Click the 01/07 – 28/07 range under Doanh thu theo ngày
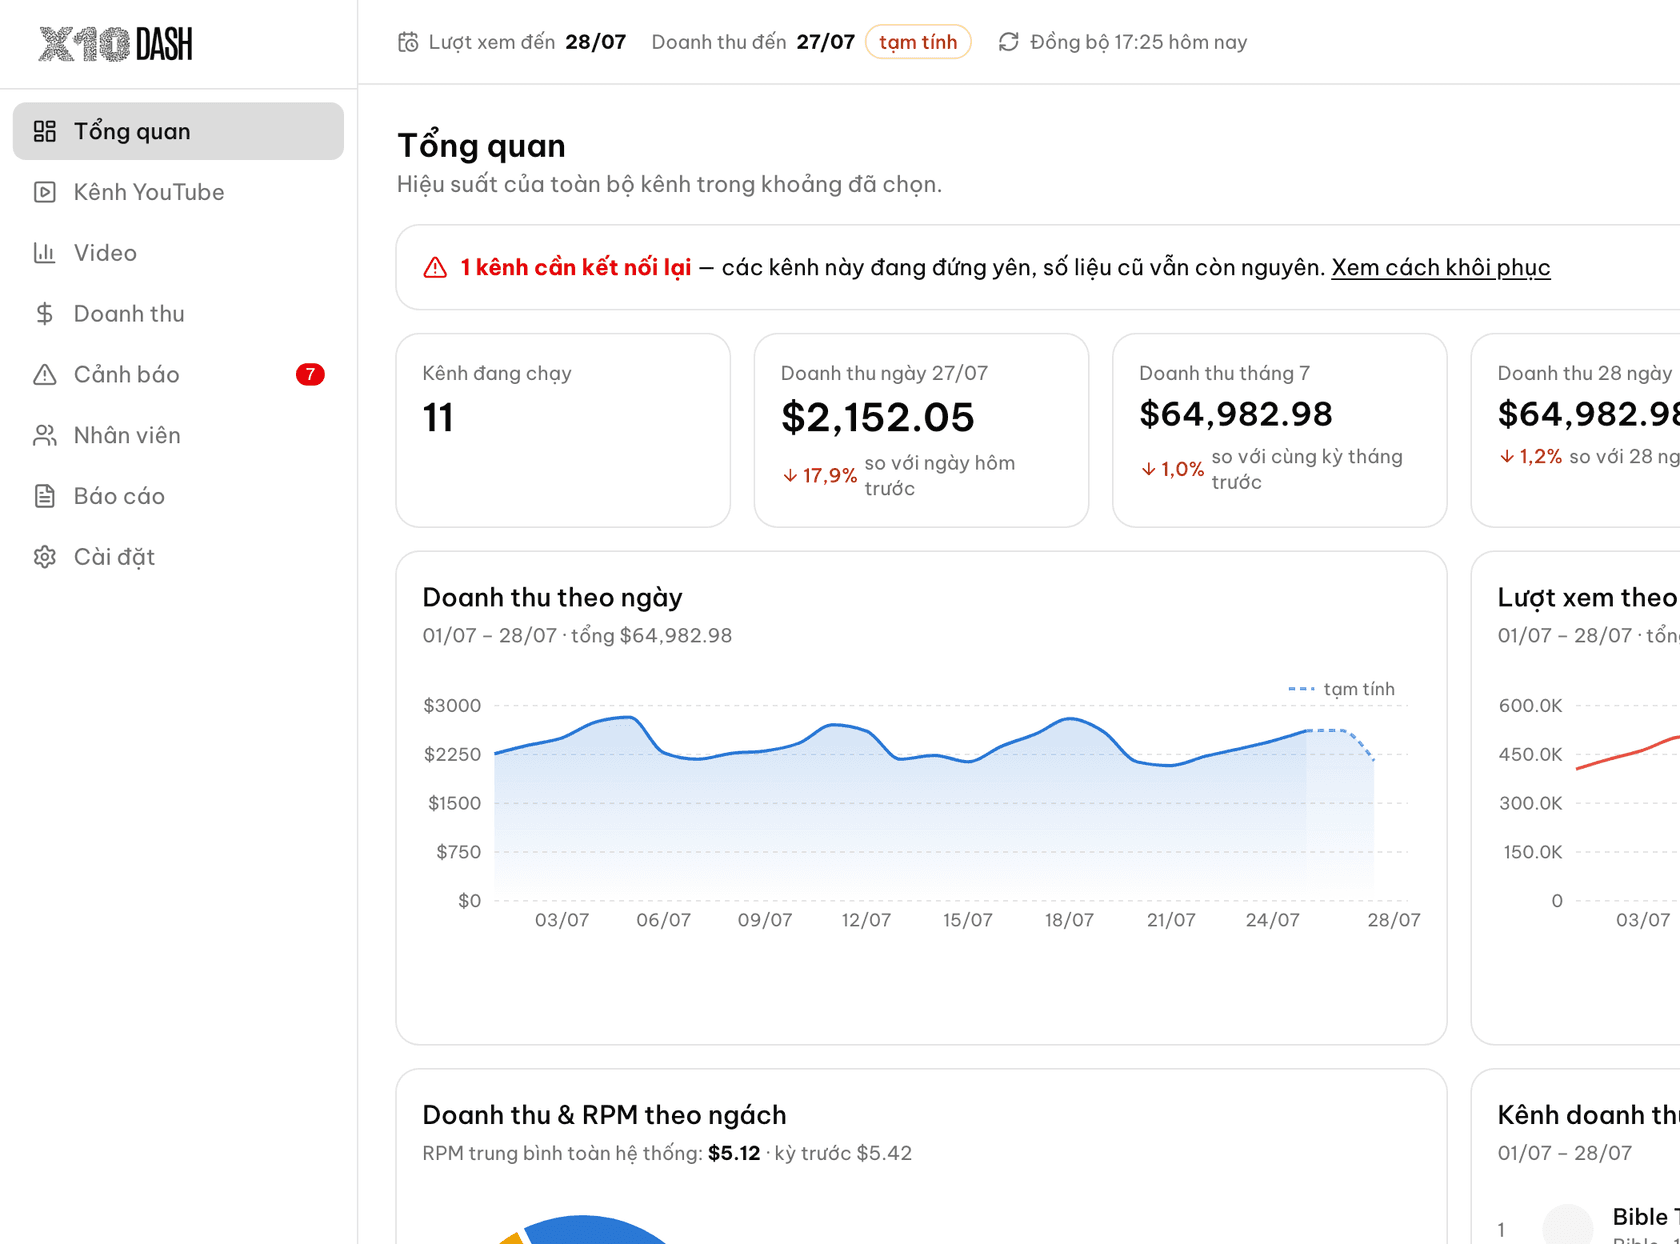 pyautogui.click(x=490, y=636)
